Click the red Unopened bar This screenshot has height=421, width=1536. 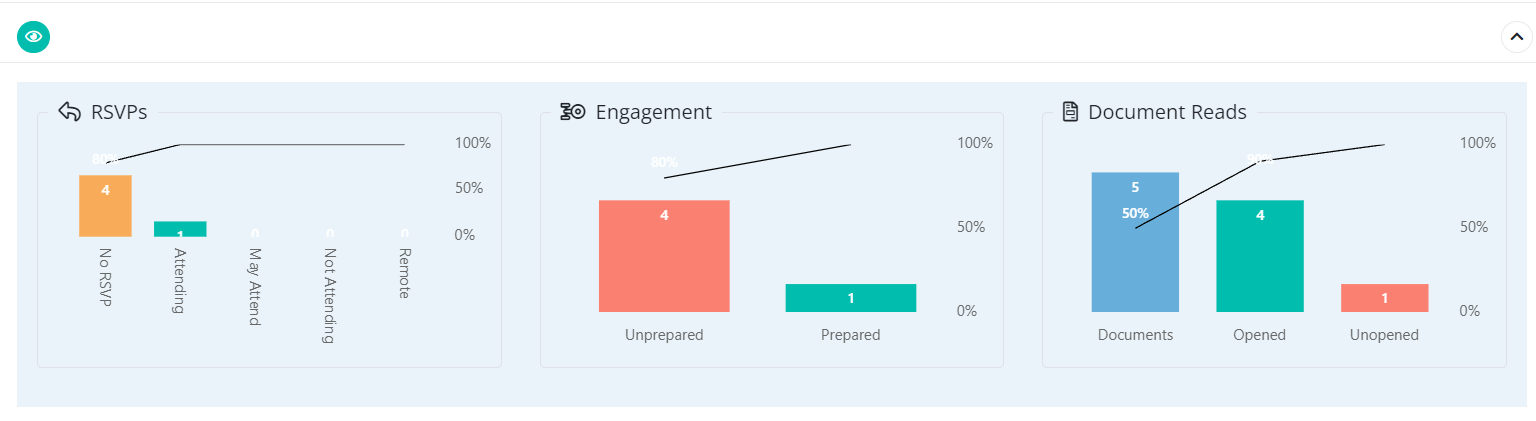point(1385,298)
